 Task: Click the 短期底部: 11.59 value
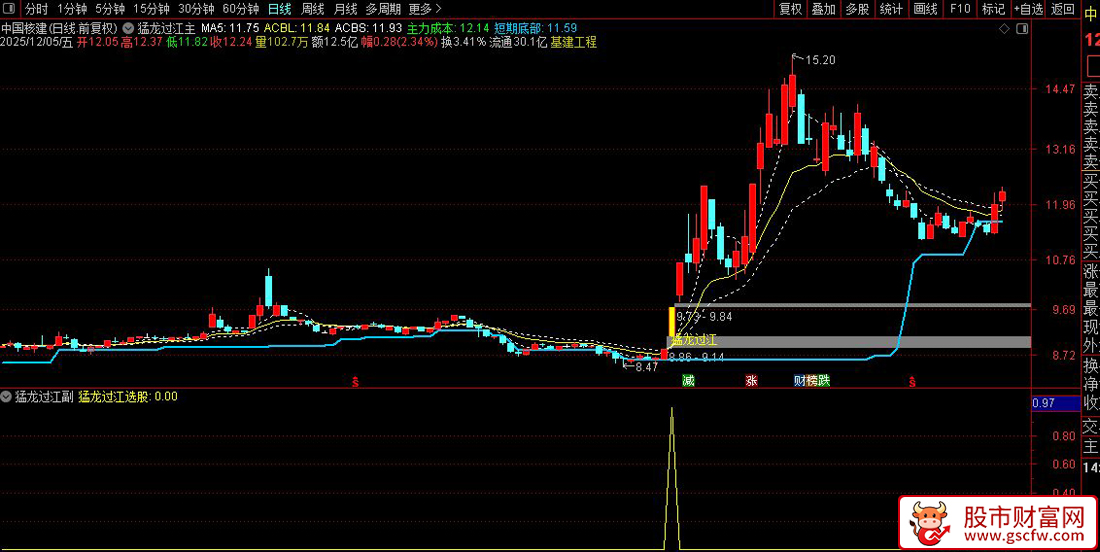[x=535, y=28]
